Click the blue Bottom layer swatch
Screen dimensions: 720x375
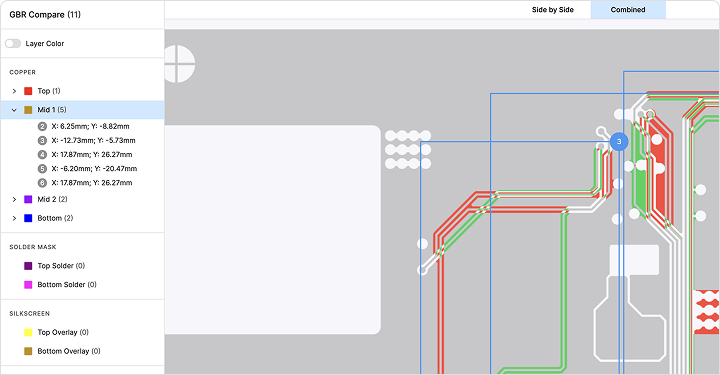(28, 218)
